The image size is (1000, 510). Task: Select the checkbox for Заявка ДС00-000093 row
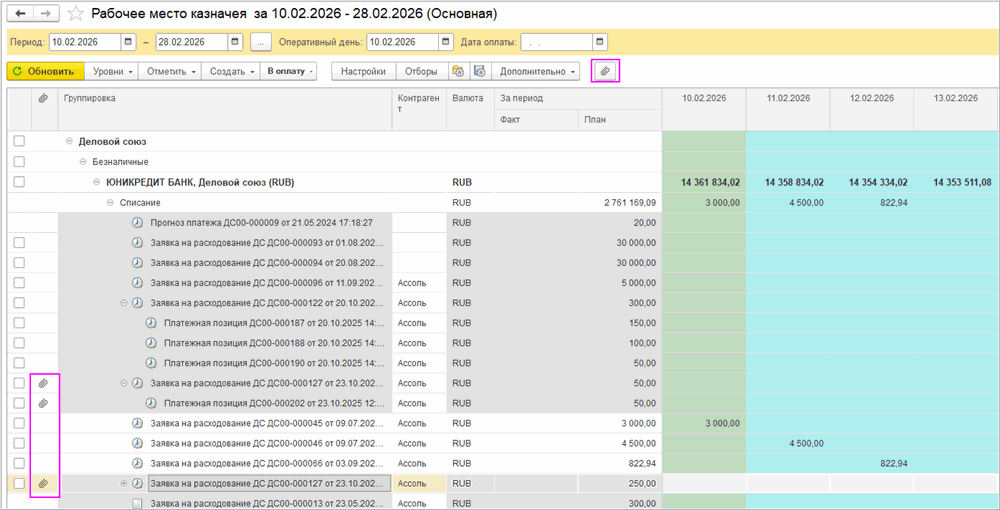(x=19, y=243)
